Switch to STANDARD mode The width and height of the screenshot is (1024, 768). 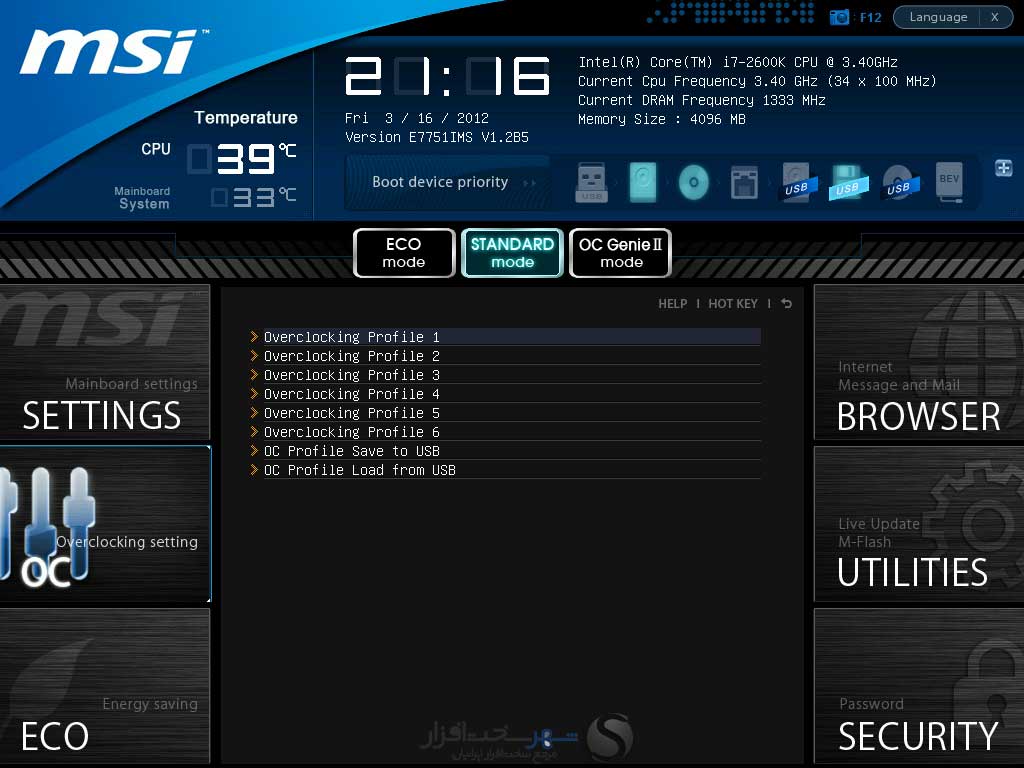point(512,253)
